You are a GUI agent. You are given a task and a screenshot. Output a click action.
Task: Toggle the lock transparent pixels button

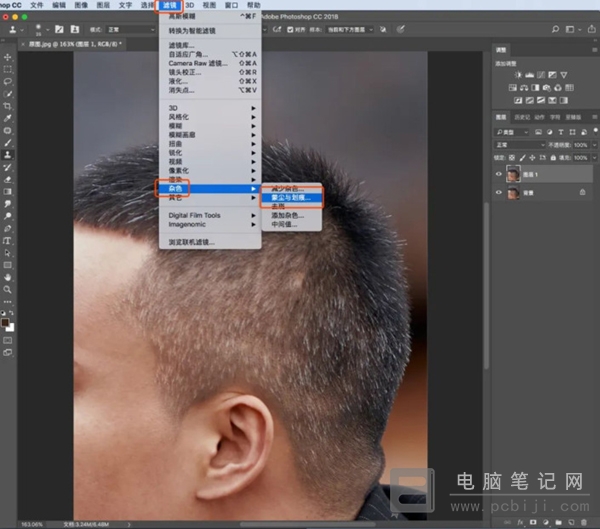tap(512, 158)
